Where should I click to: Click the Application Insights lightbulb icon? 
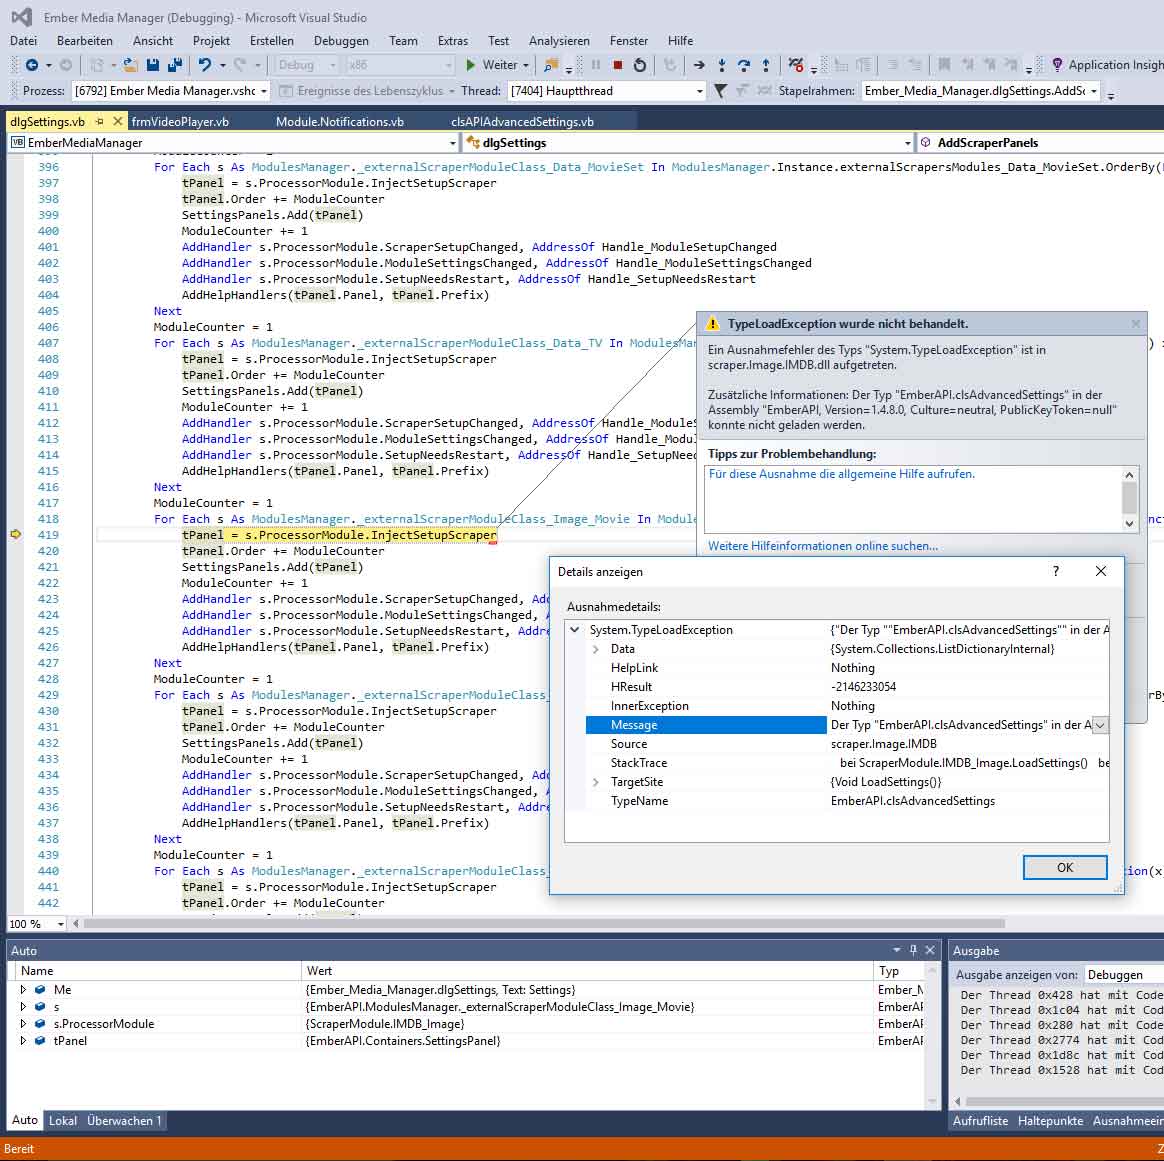(x=1057, y=65)
